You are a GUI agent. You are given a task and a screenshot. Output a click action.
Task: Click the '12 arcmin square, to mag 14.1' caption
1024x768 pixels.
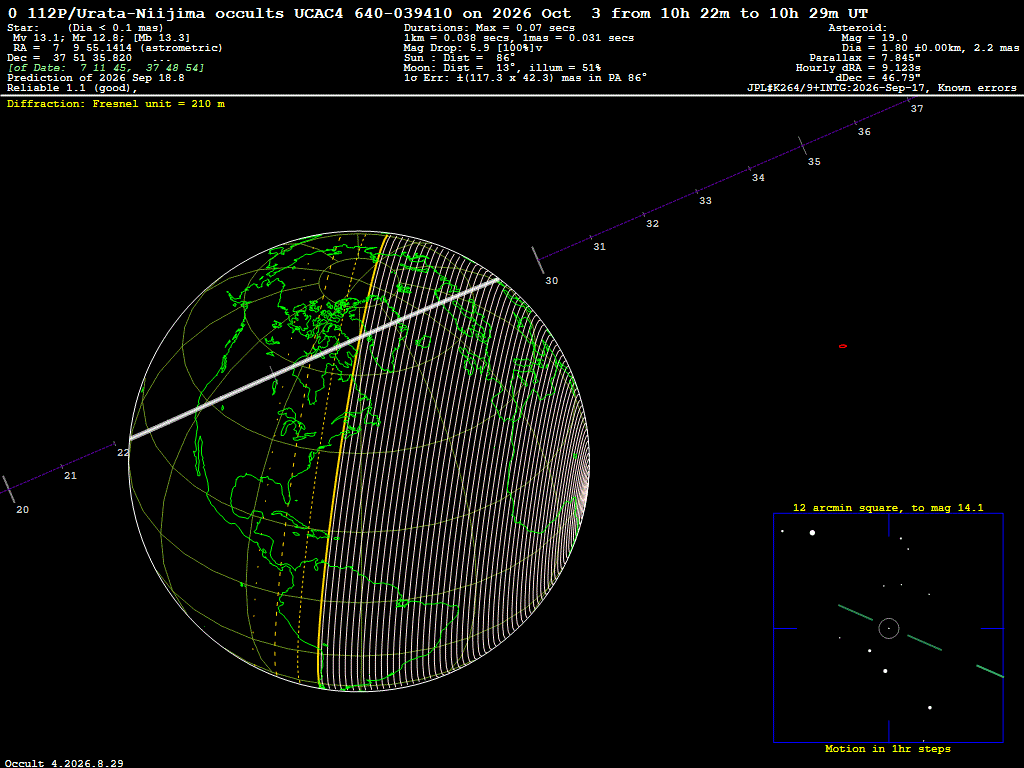pos(888,507)
